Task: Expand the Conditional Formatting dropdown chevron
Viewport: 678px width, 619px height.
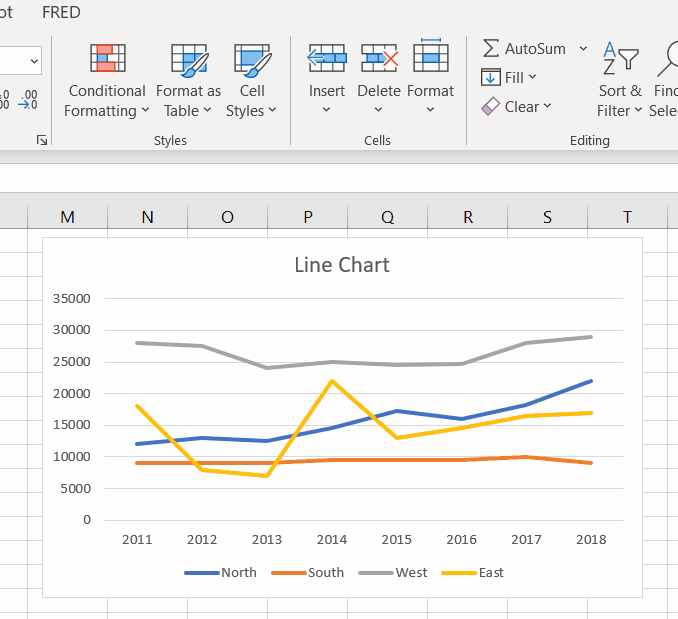Action: pos(145,110)
